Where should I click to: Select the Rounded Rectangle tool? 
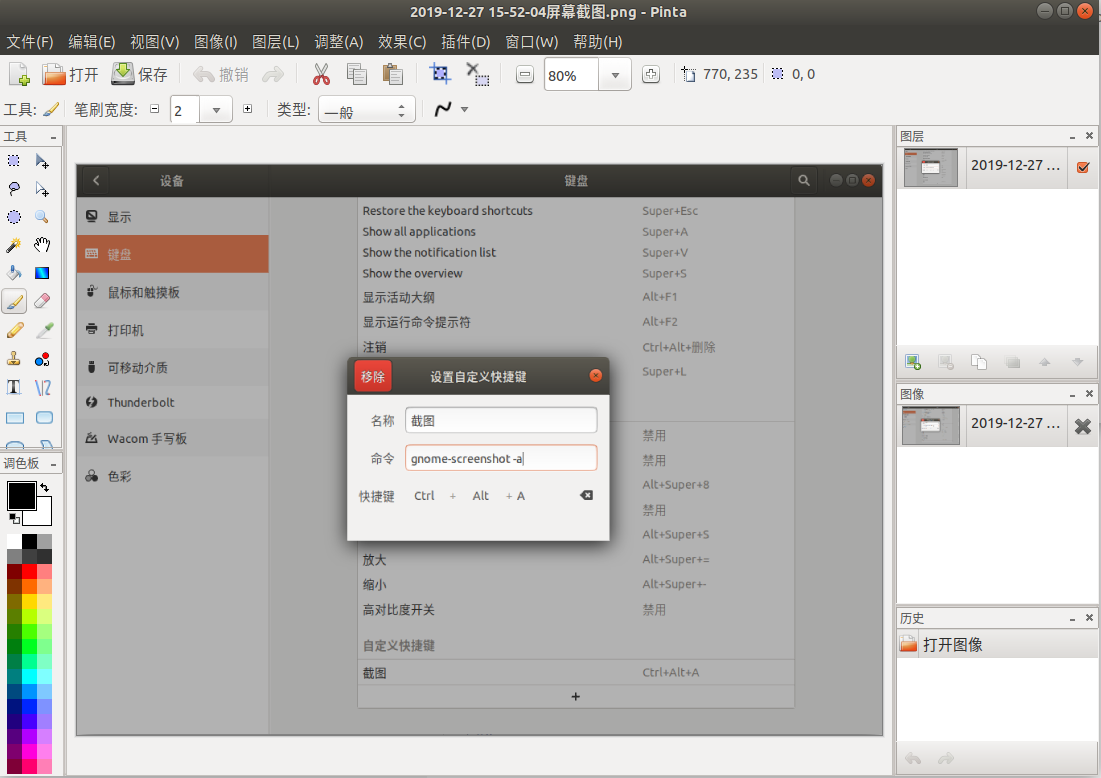click(x=44, y=418)
